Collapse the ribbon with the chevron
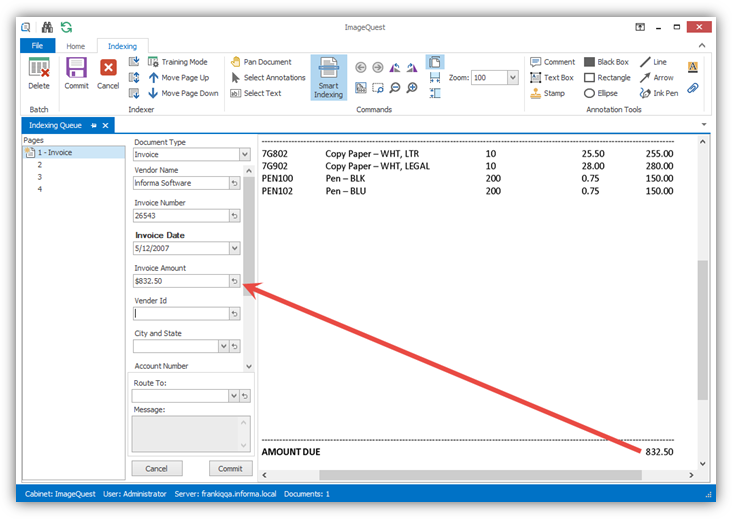This screenshot has width=732, height=519. point(702,45)
